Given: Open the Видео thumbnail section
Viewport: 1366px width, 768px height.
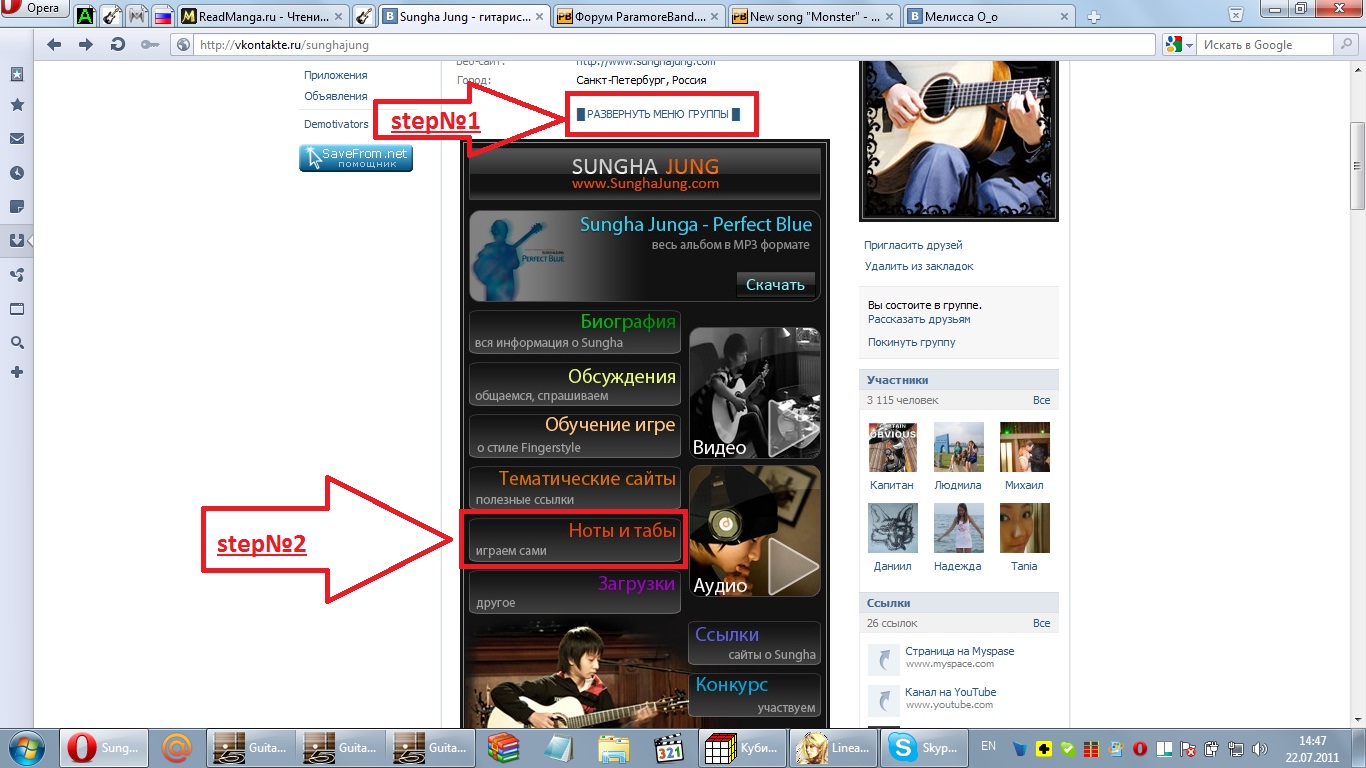Looking at the screenshot, I should (755, 393).
